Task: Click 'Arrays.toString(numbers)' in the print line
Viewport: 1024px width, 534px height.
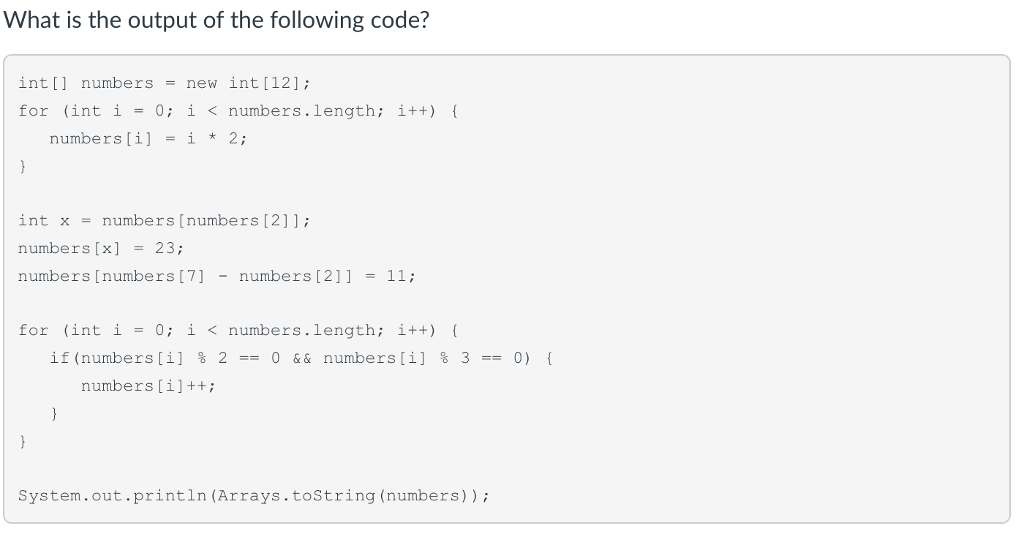Action: coord(369,495)
